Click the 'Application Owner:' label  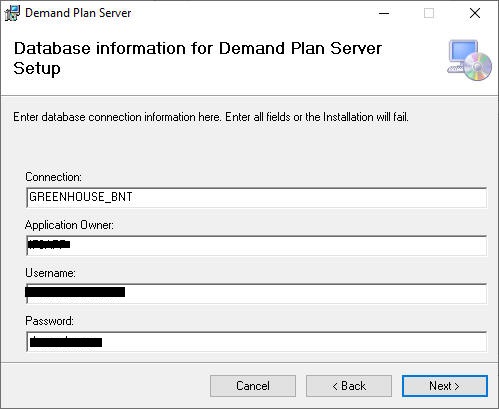click(69, 225)
